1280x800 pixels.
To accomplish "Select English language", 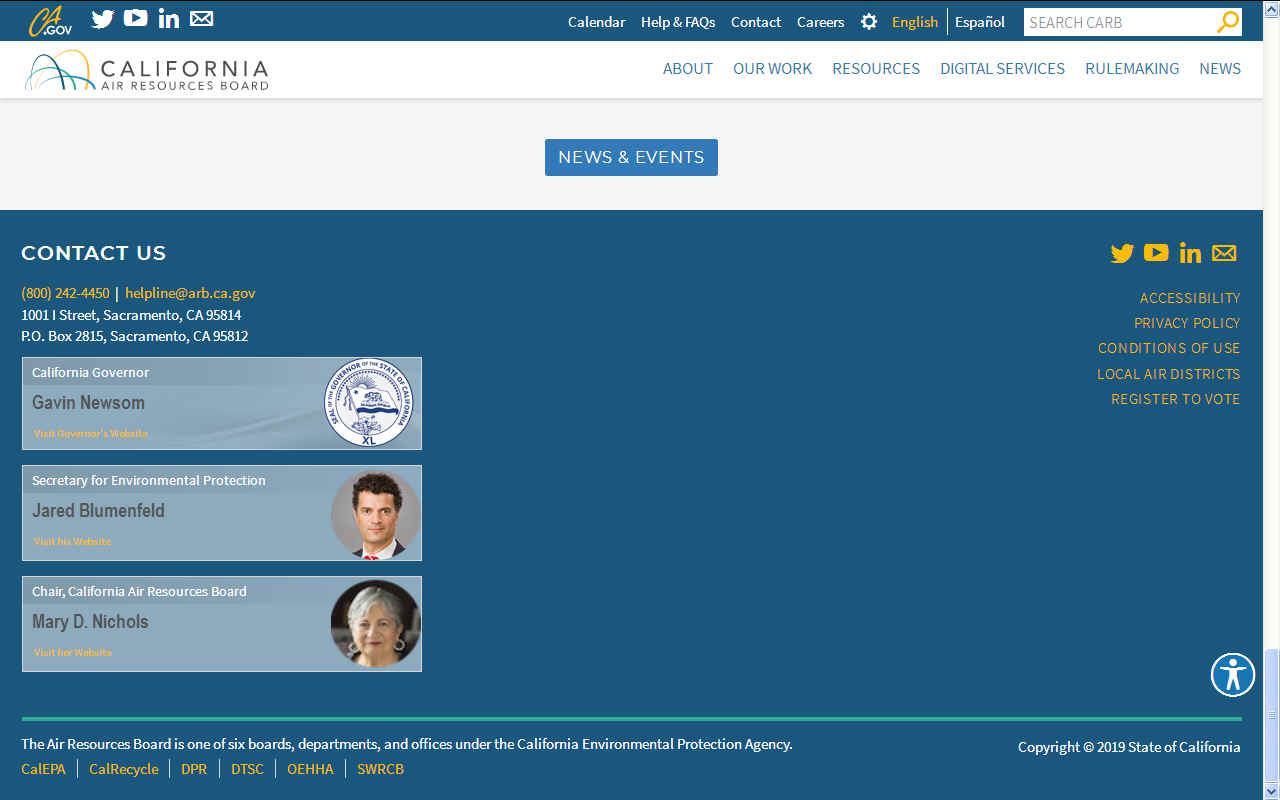I will coord(915,22).
